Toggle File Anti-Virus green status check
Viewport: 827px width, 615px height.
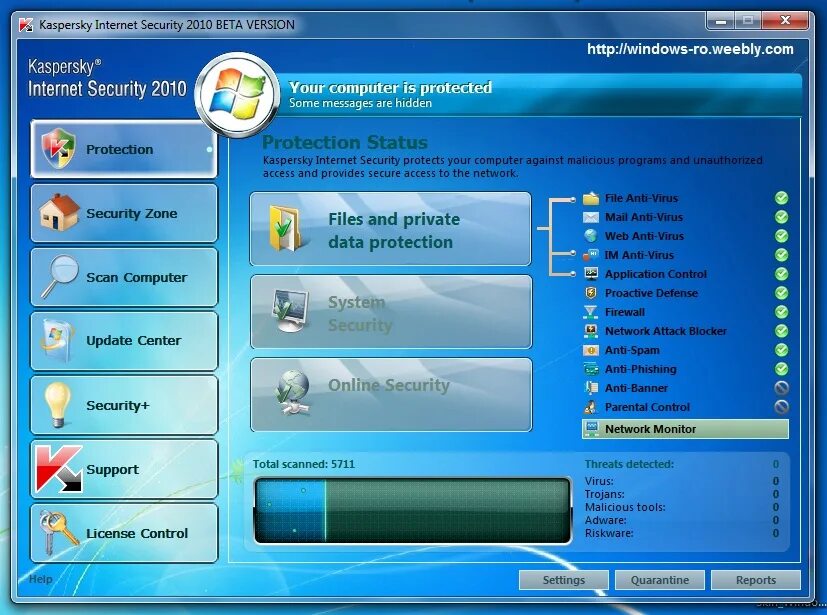pos(781,198)
